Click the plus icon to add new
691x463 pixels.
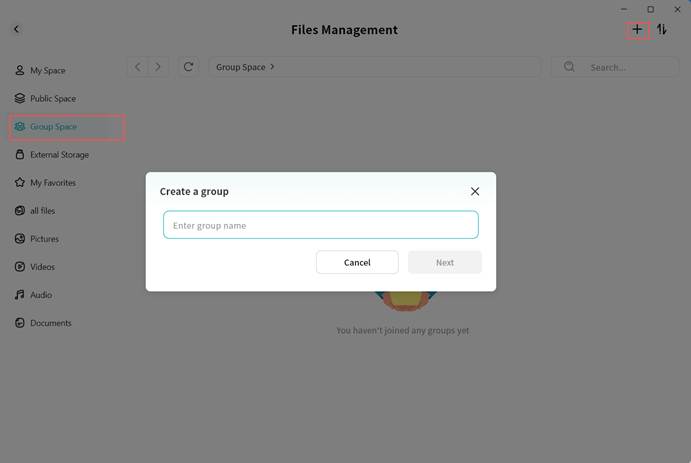[x=637, y=30]
